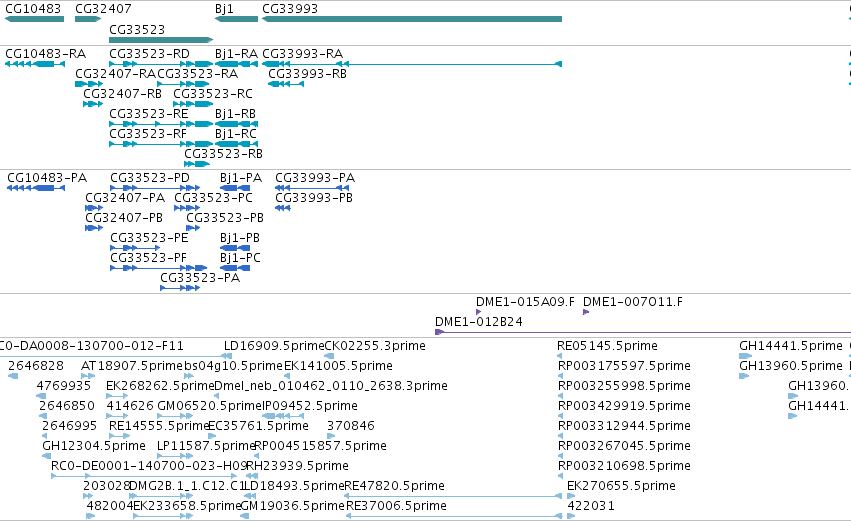
Task: Click the CG10483-PA protein label
Action: [47, 178]
